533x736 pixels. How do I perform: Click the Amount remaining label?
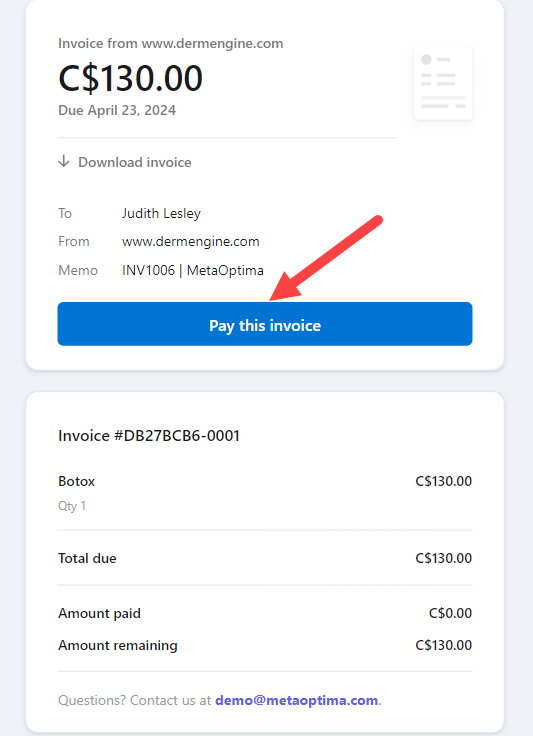(x=118, y=645)
